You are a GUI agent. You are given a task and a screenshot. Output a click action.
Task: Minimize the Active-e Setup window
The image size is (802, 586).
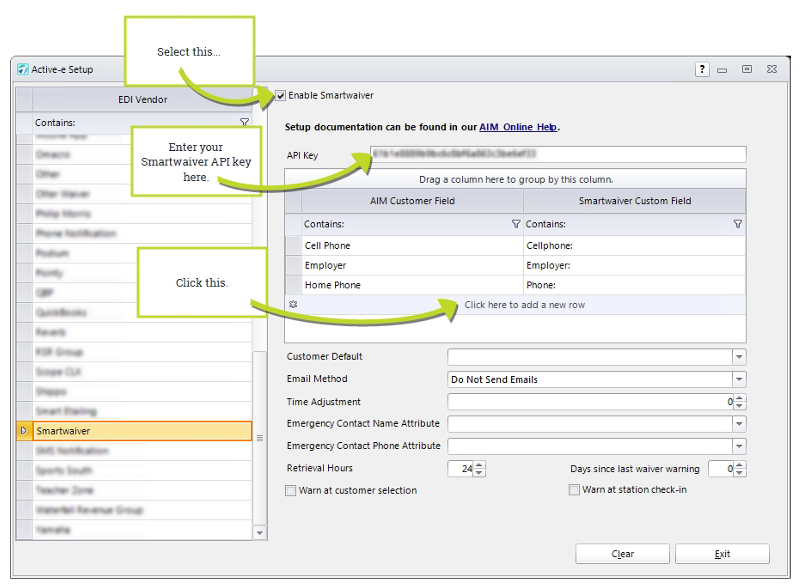[x=722, y=70]
